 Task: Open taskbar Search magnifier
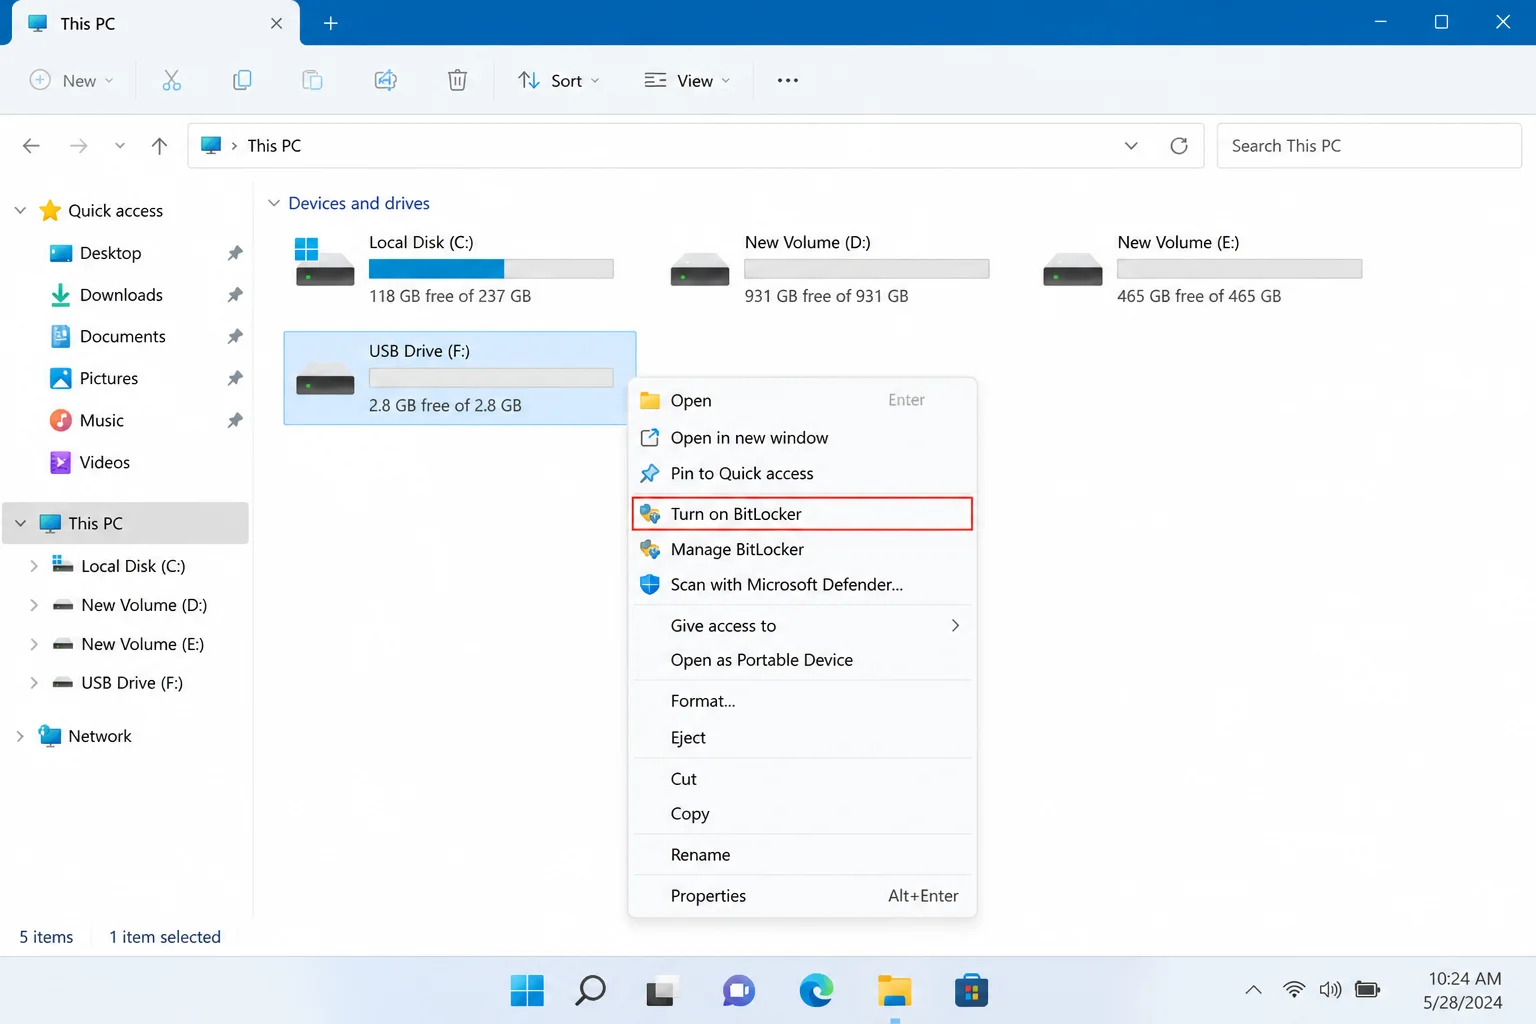point(591,991)
